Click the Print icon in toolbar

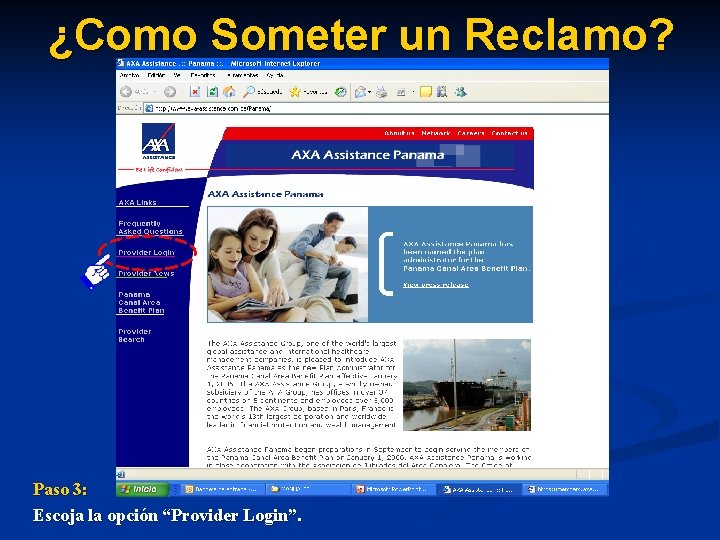[382, 92]
